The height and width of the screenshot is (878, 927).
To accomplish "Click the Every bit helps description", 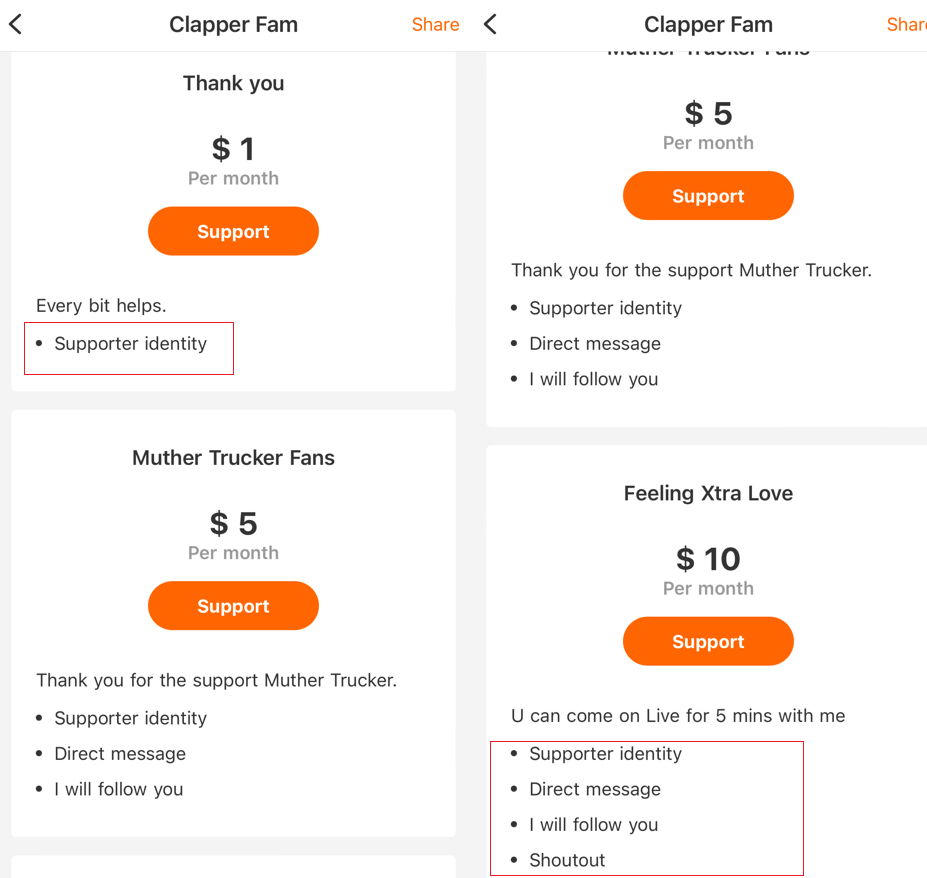I will (x=101, y=305).
